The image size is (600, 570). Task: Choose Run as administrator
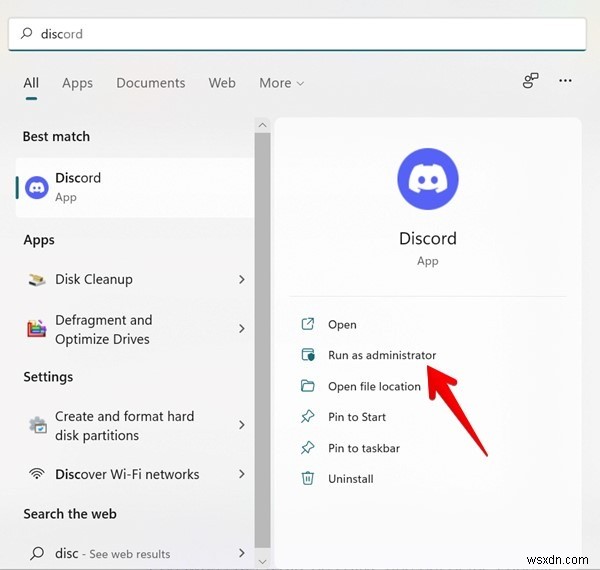[382, 355]
